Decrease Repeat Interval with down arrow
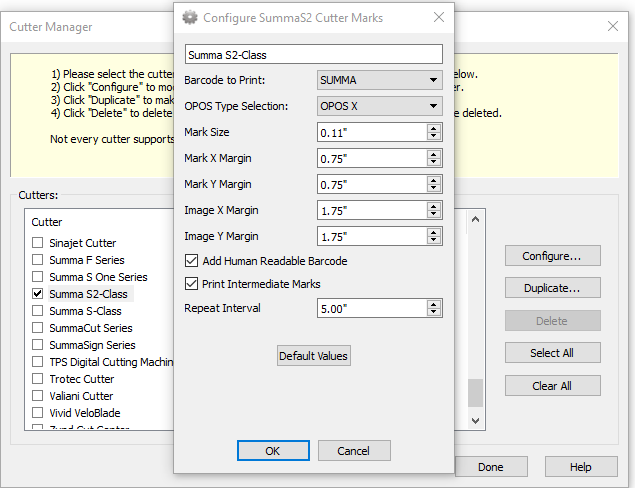 pos(434,312)
